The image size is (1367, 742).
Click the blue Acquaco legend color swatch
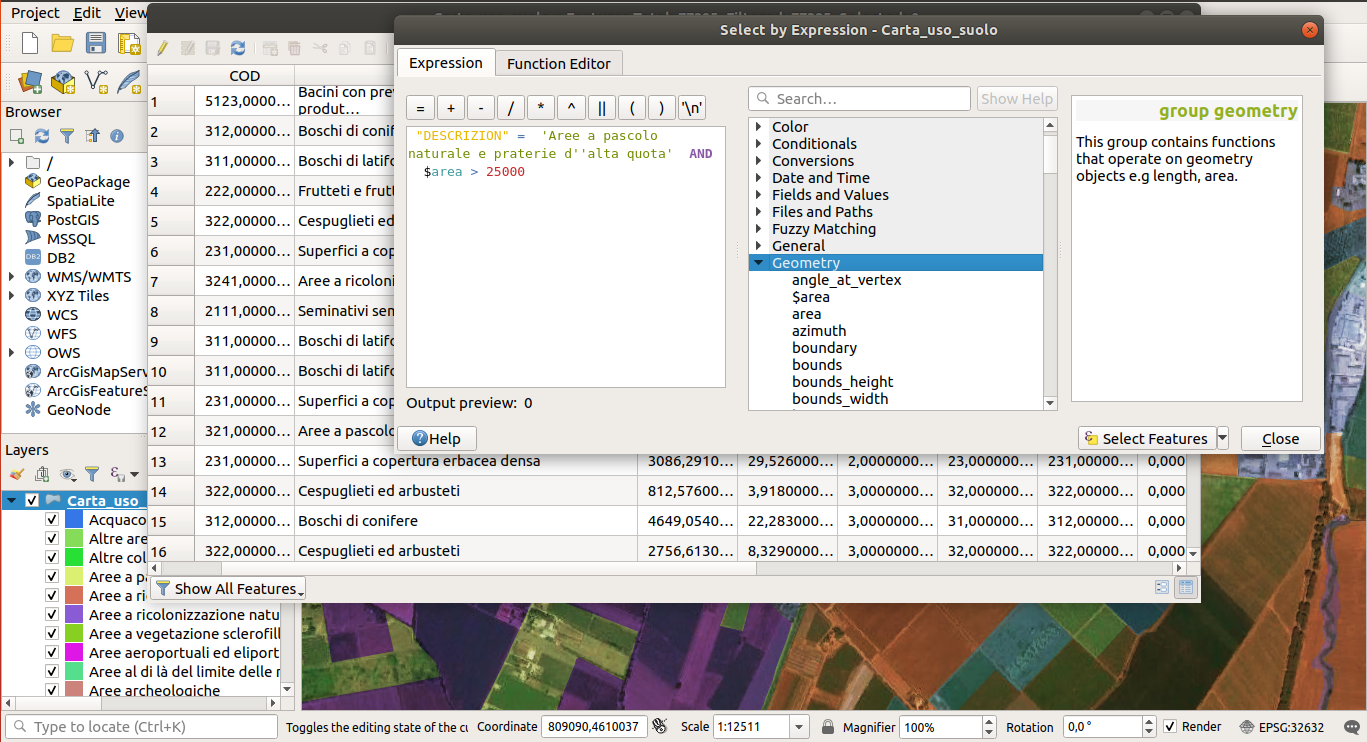(x=73, y=520)
